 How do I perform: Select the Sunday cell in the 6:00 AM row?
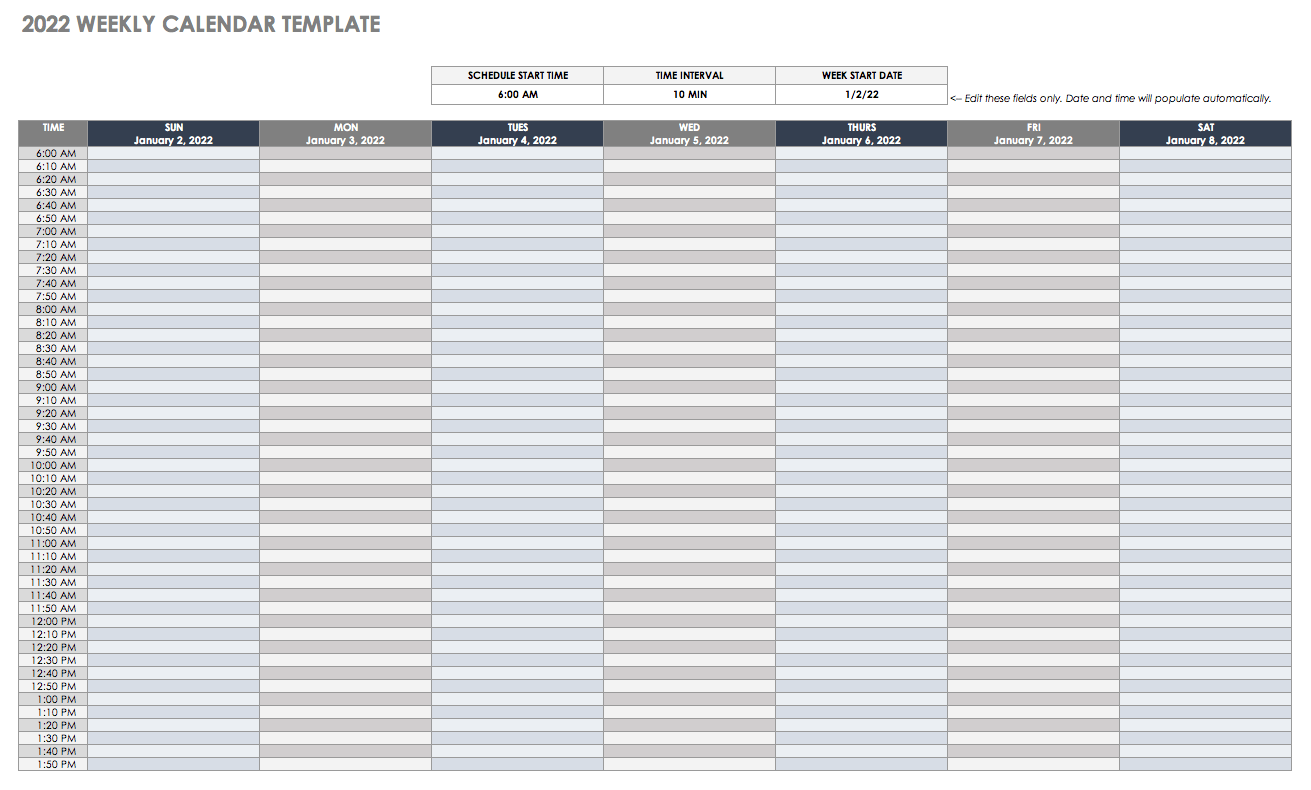(x=174, y=153)
